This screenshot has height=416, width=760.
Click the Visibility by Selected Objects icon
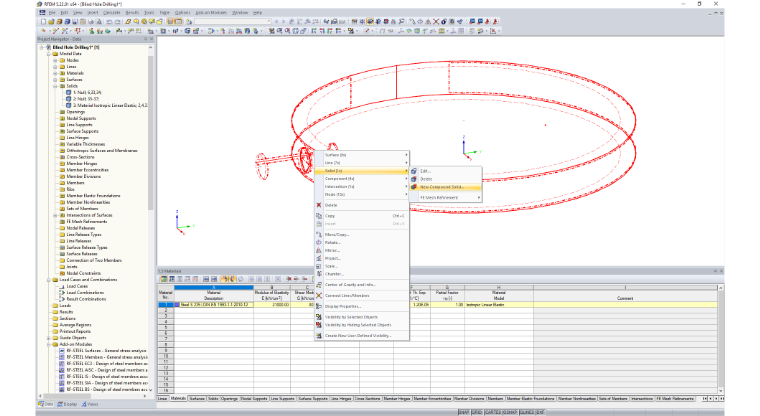pyautogui.click(x=319, y=317)
